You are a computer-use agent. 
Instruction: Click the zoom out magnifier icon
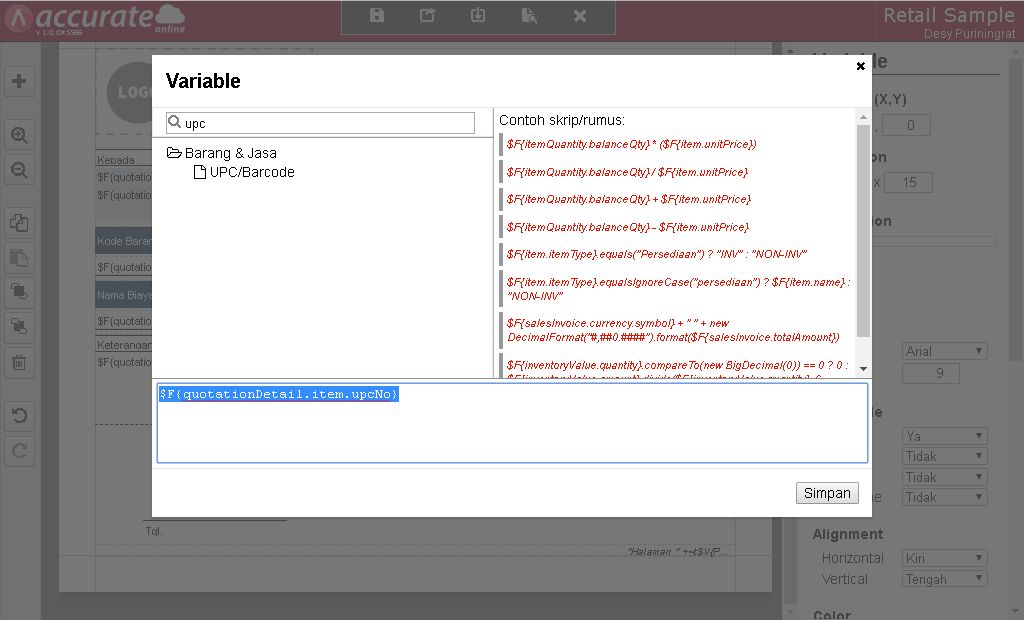19,171
